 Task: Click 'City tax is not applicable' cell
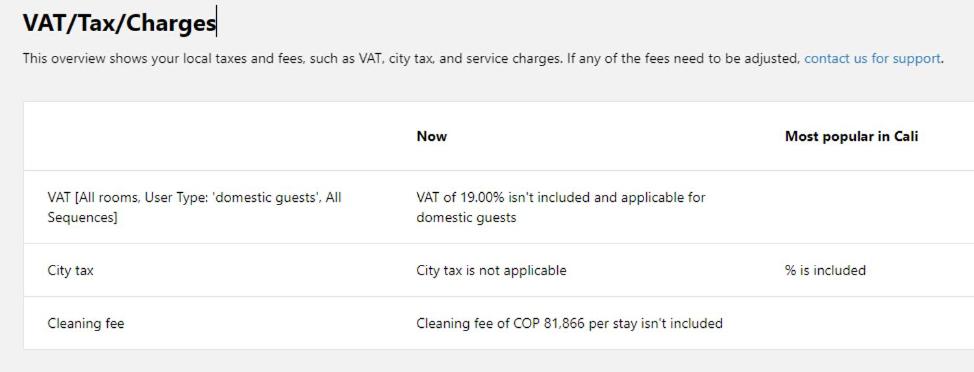(x=491, y=270)
